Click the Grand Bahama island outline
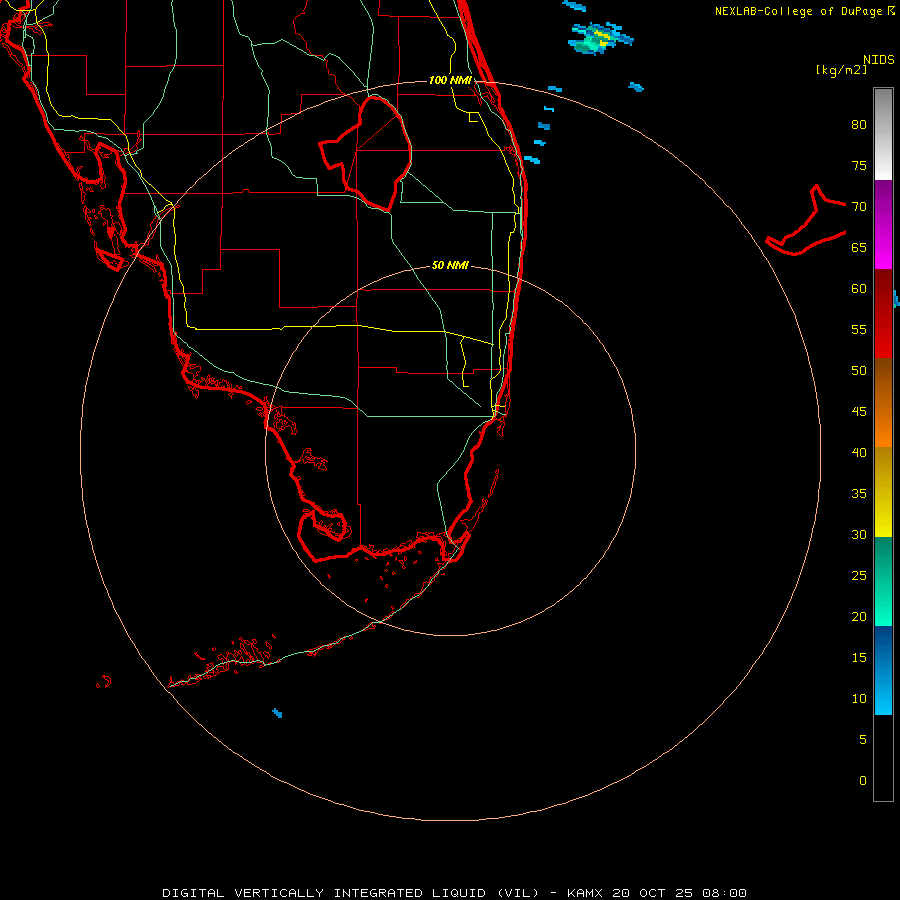The height and width of the screenshot is (900, 900). tap(806, 220)
